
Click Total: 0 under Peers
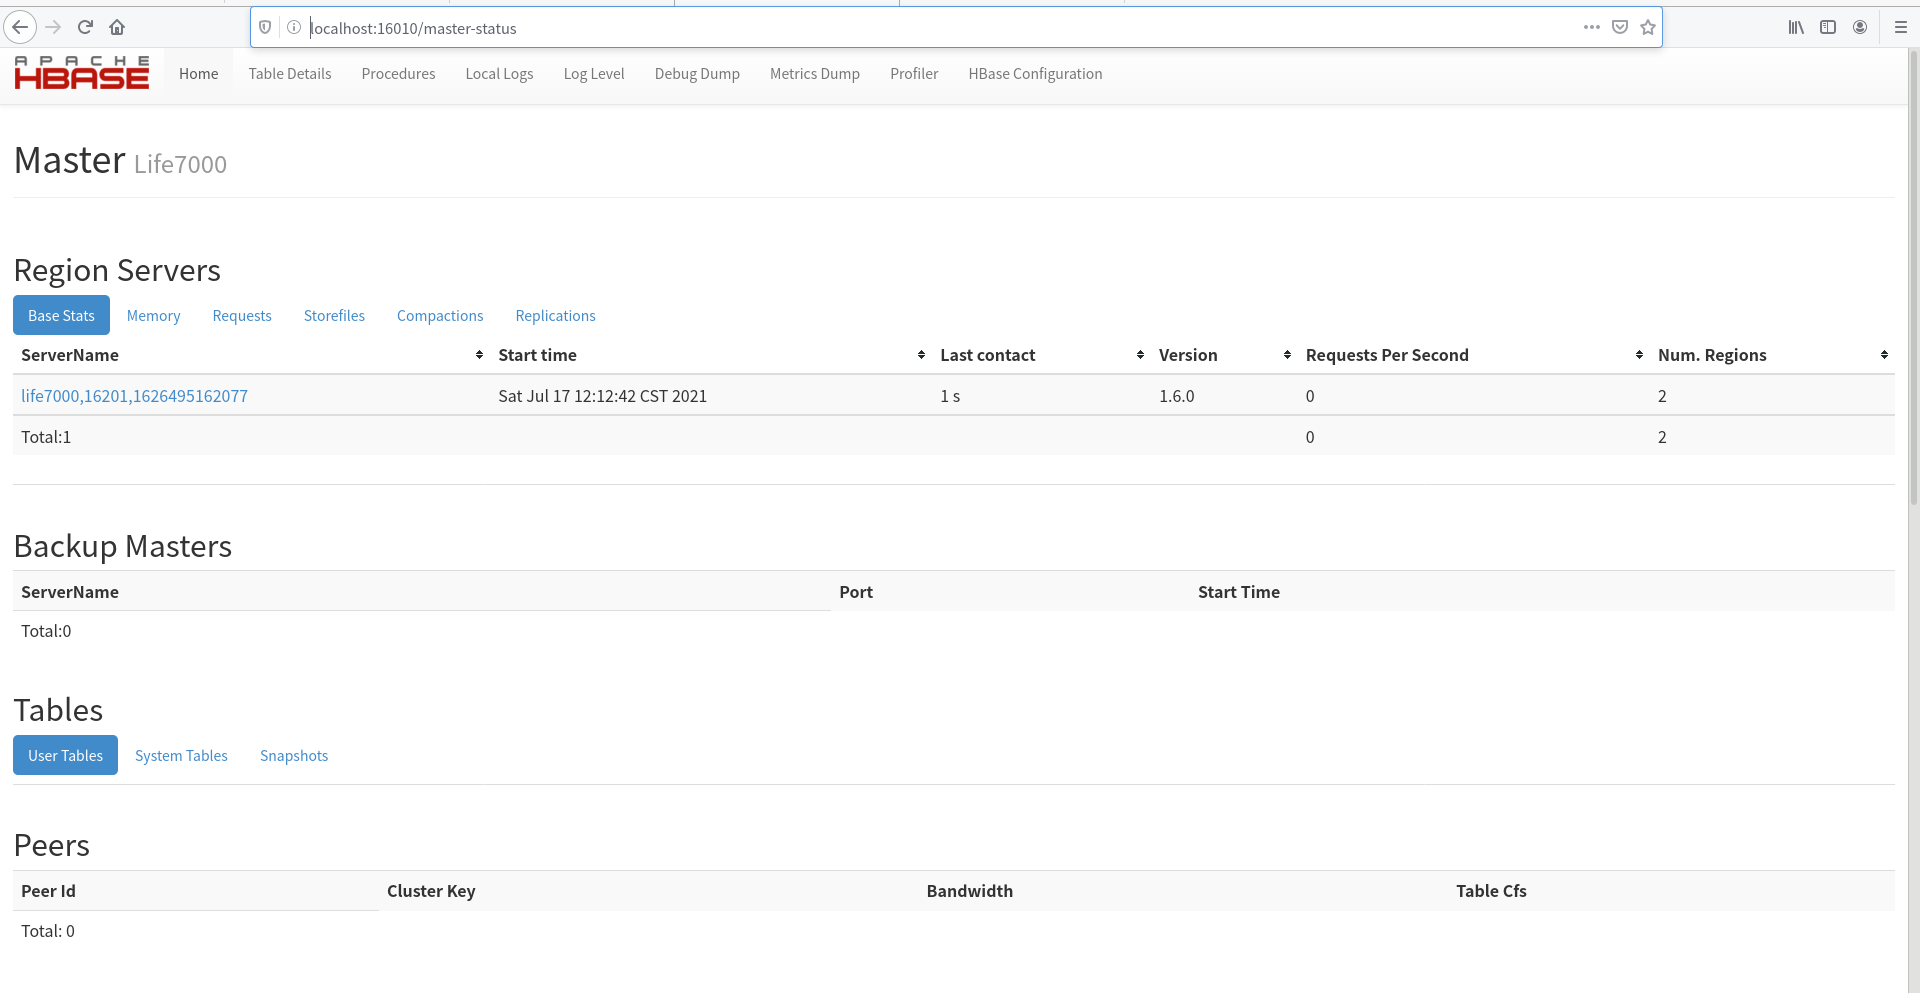(48, 931)
